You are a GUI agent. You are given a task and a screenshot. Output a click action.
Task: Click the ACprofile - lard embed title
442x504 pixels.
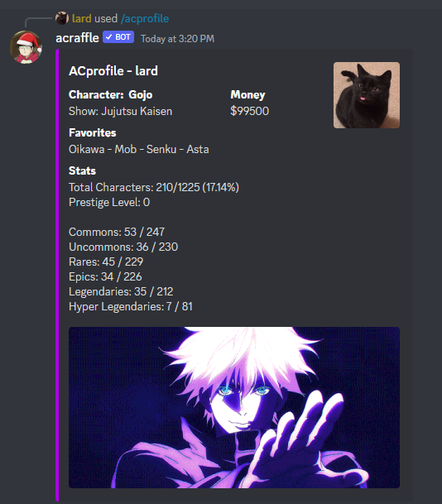tap(113, 71)
